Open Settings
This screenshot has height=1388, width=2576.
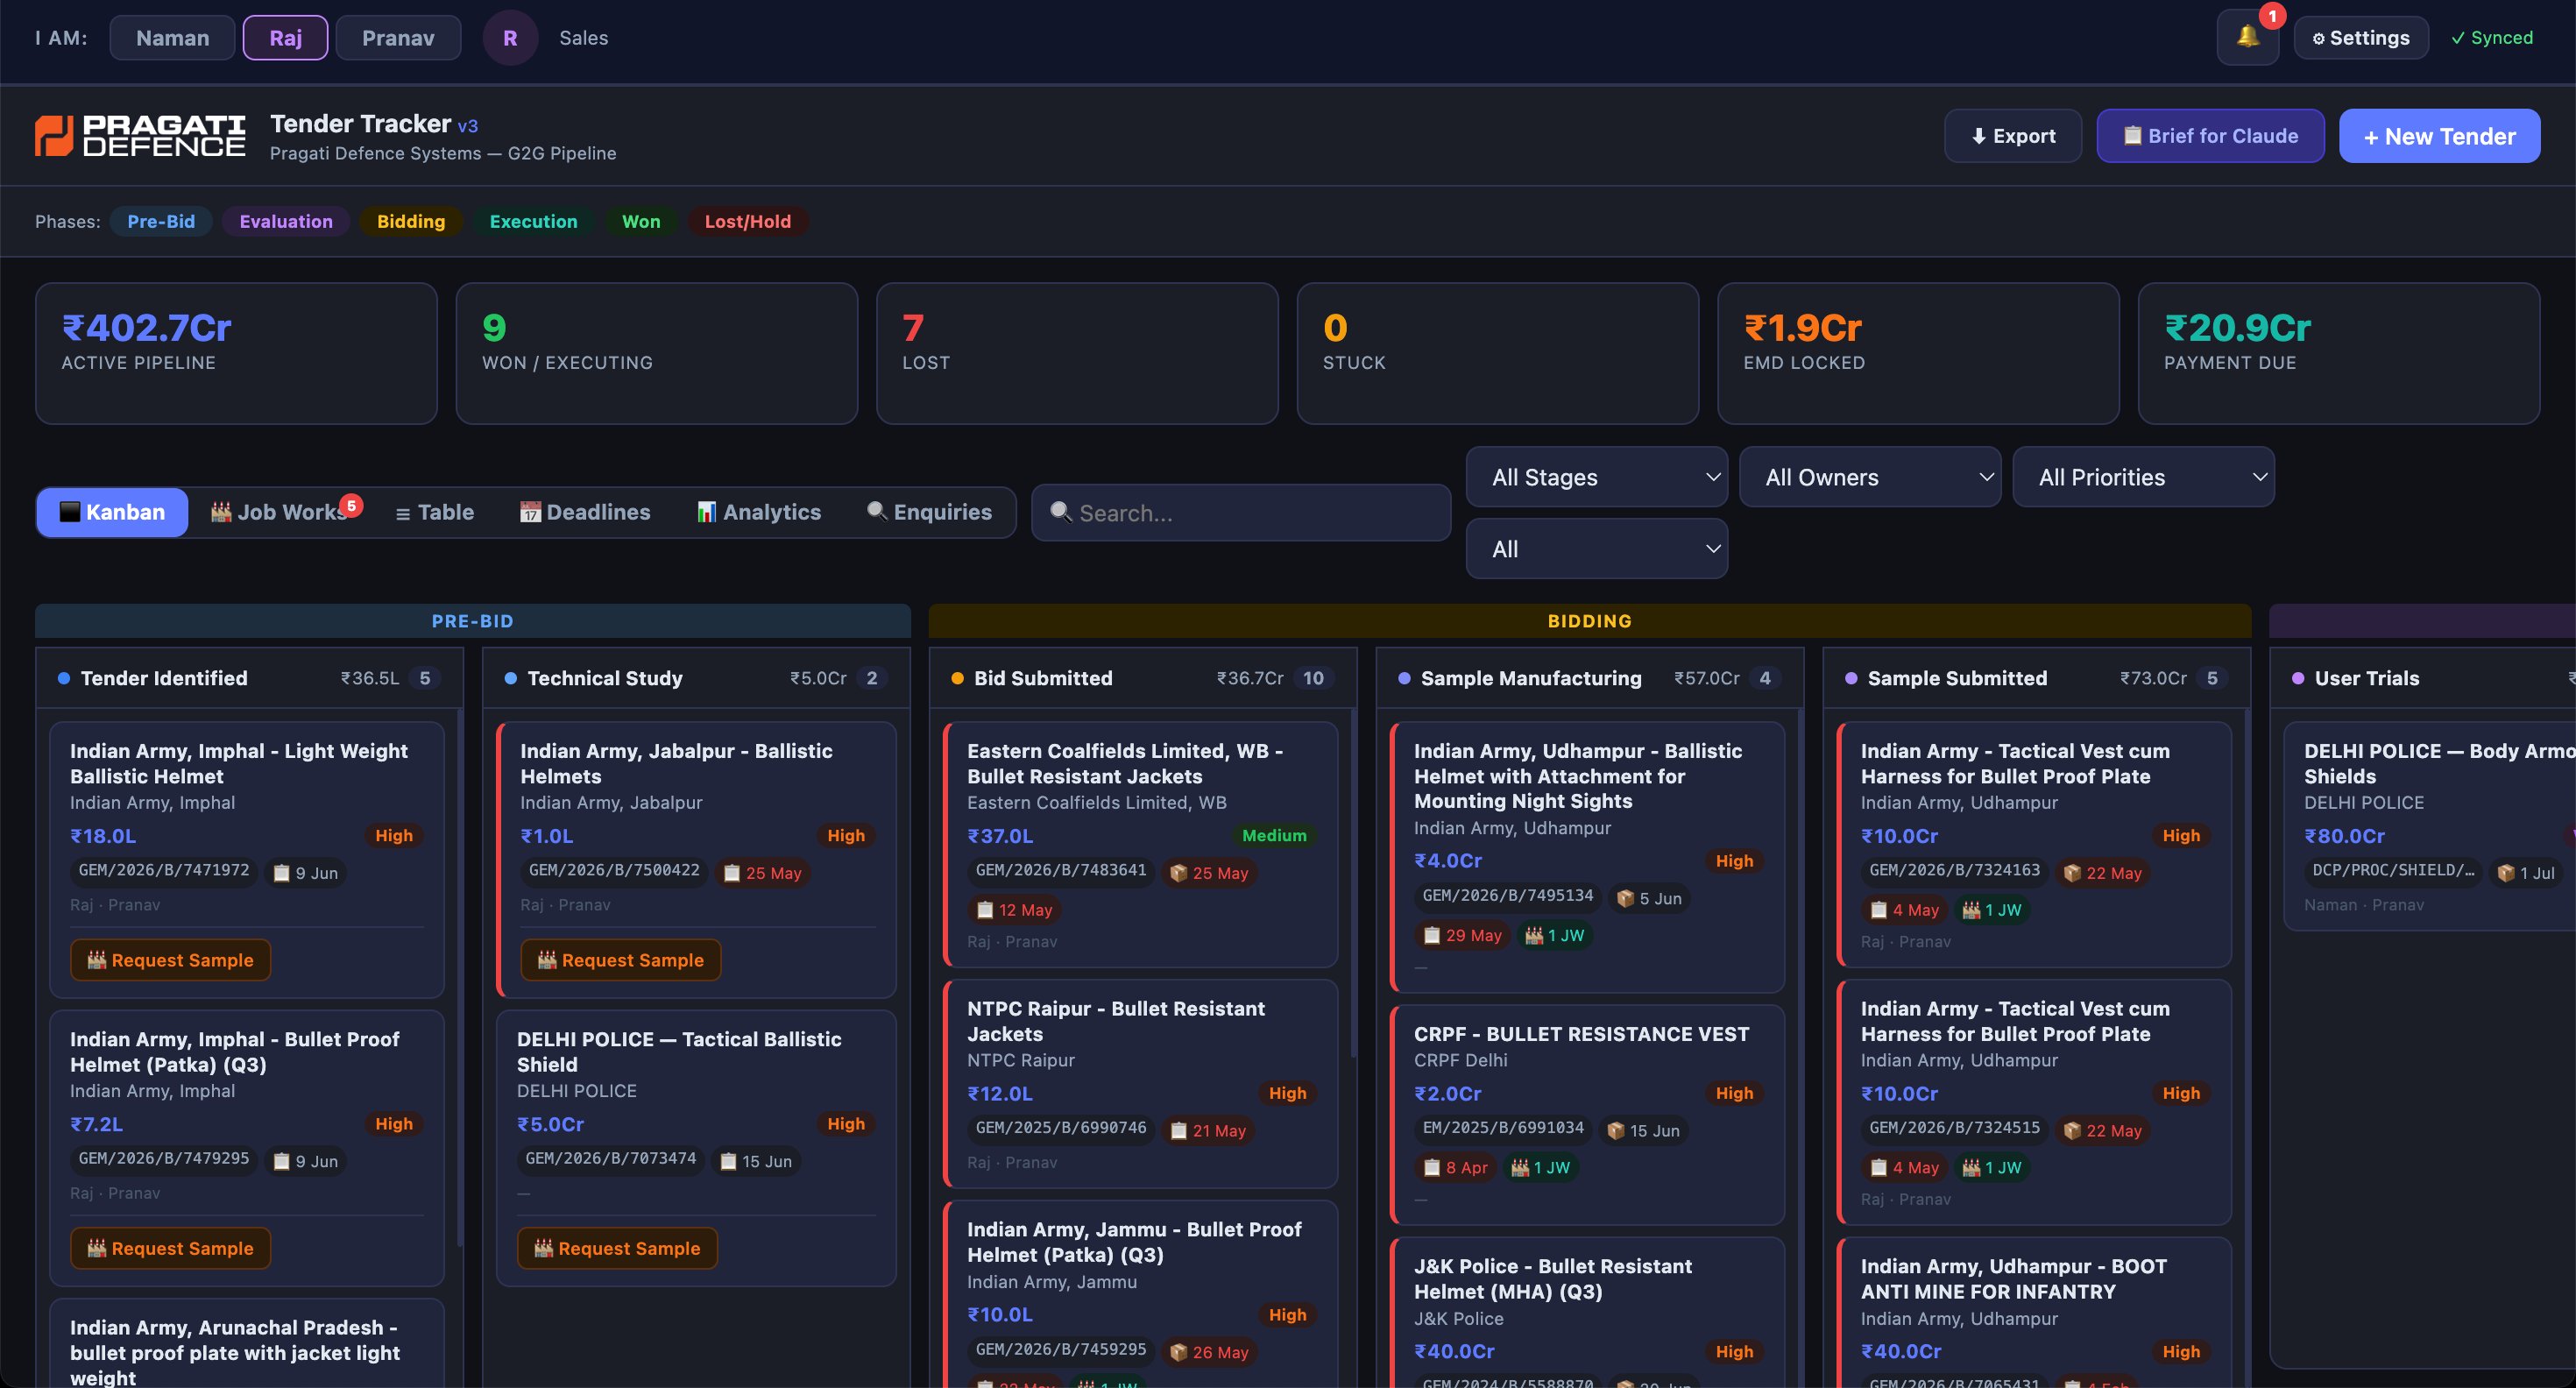[2360, 38]
